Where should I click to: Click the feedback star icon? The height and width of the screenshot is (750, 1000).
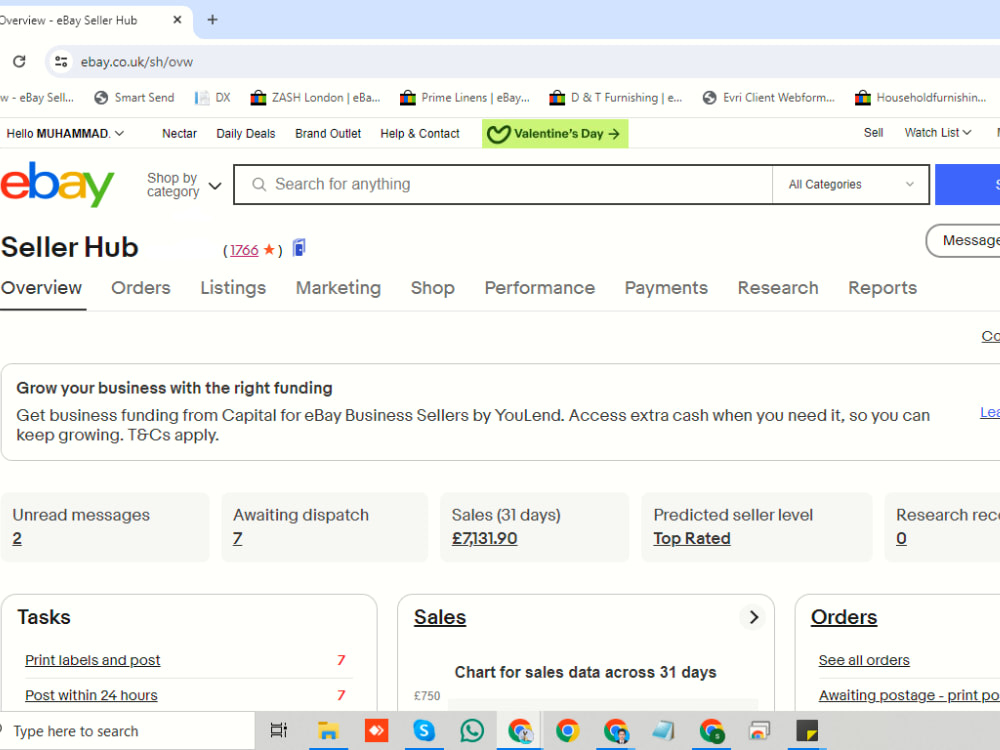[x=269, y=249]
